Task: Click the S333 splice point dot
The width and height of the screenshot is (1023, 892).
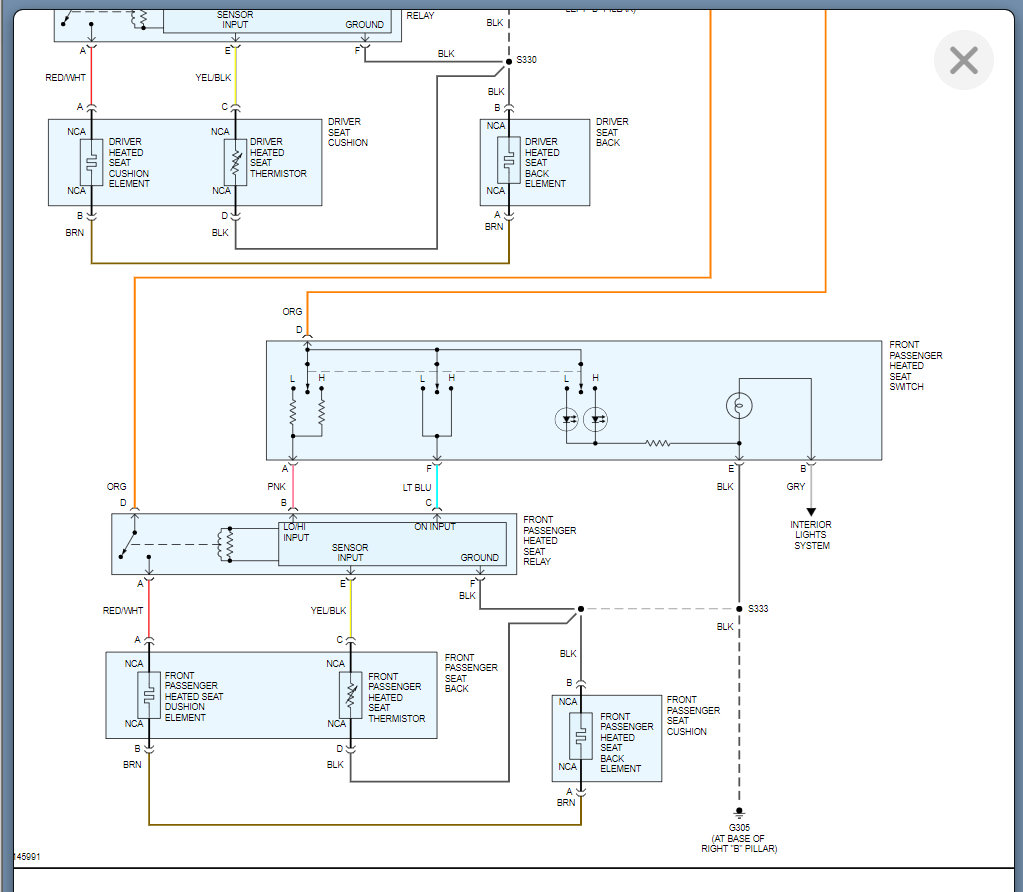Action: pos(739,609)
